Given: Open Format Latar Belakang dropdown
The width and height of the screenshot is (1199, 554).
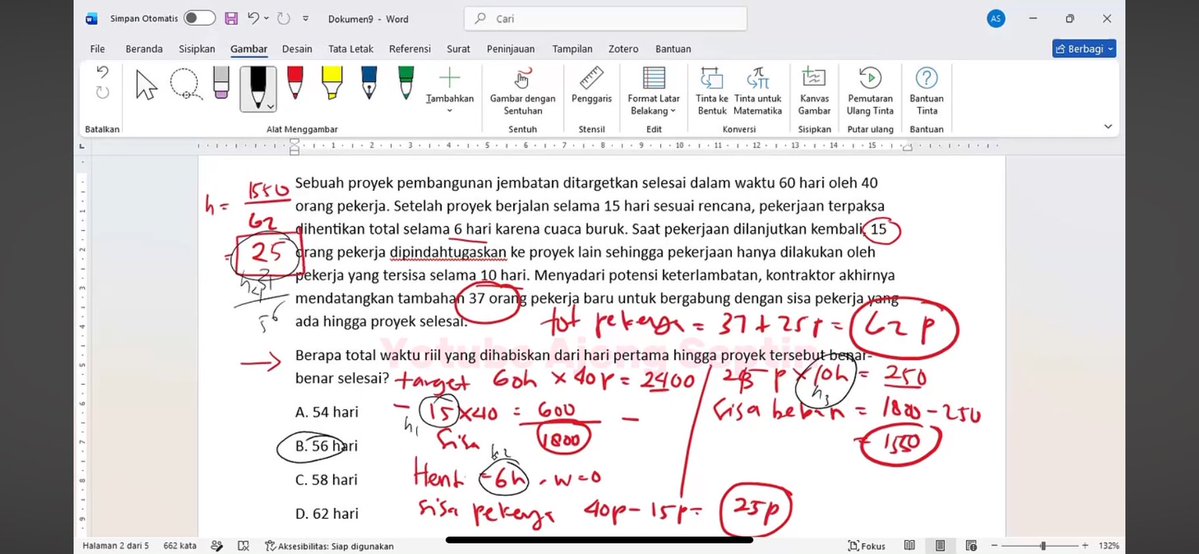Looking at the screenshot, I should pyautogui.click(x=654, y=90).
